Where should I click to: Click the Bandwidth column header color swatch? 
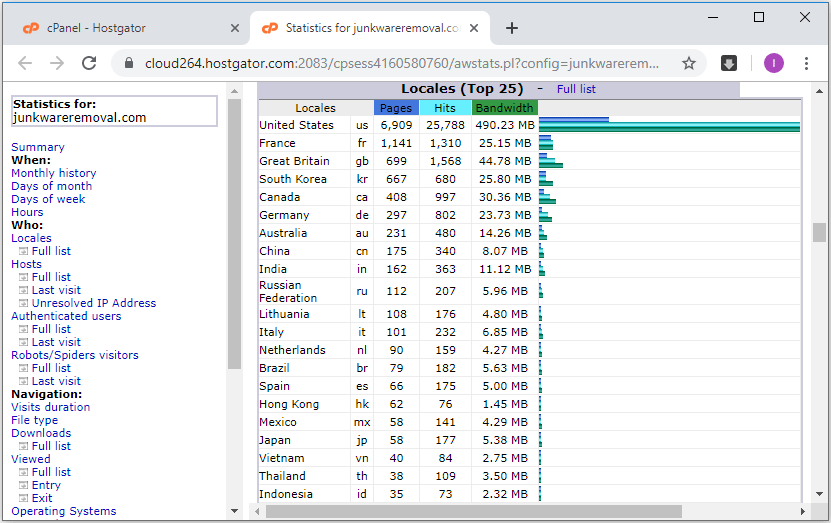click(x=505, y=108)
